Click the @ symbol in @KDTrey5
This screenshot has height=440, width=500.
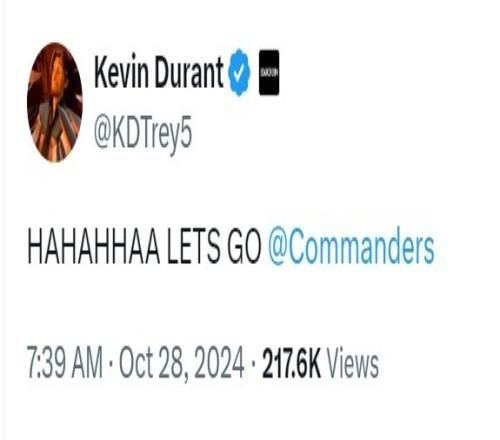pos(103,133)
